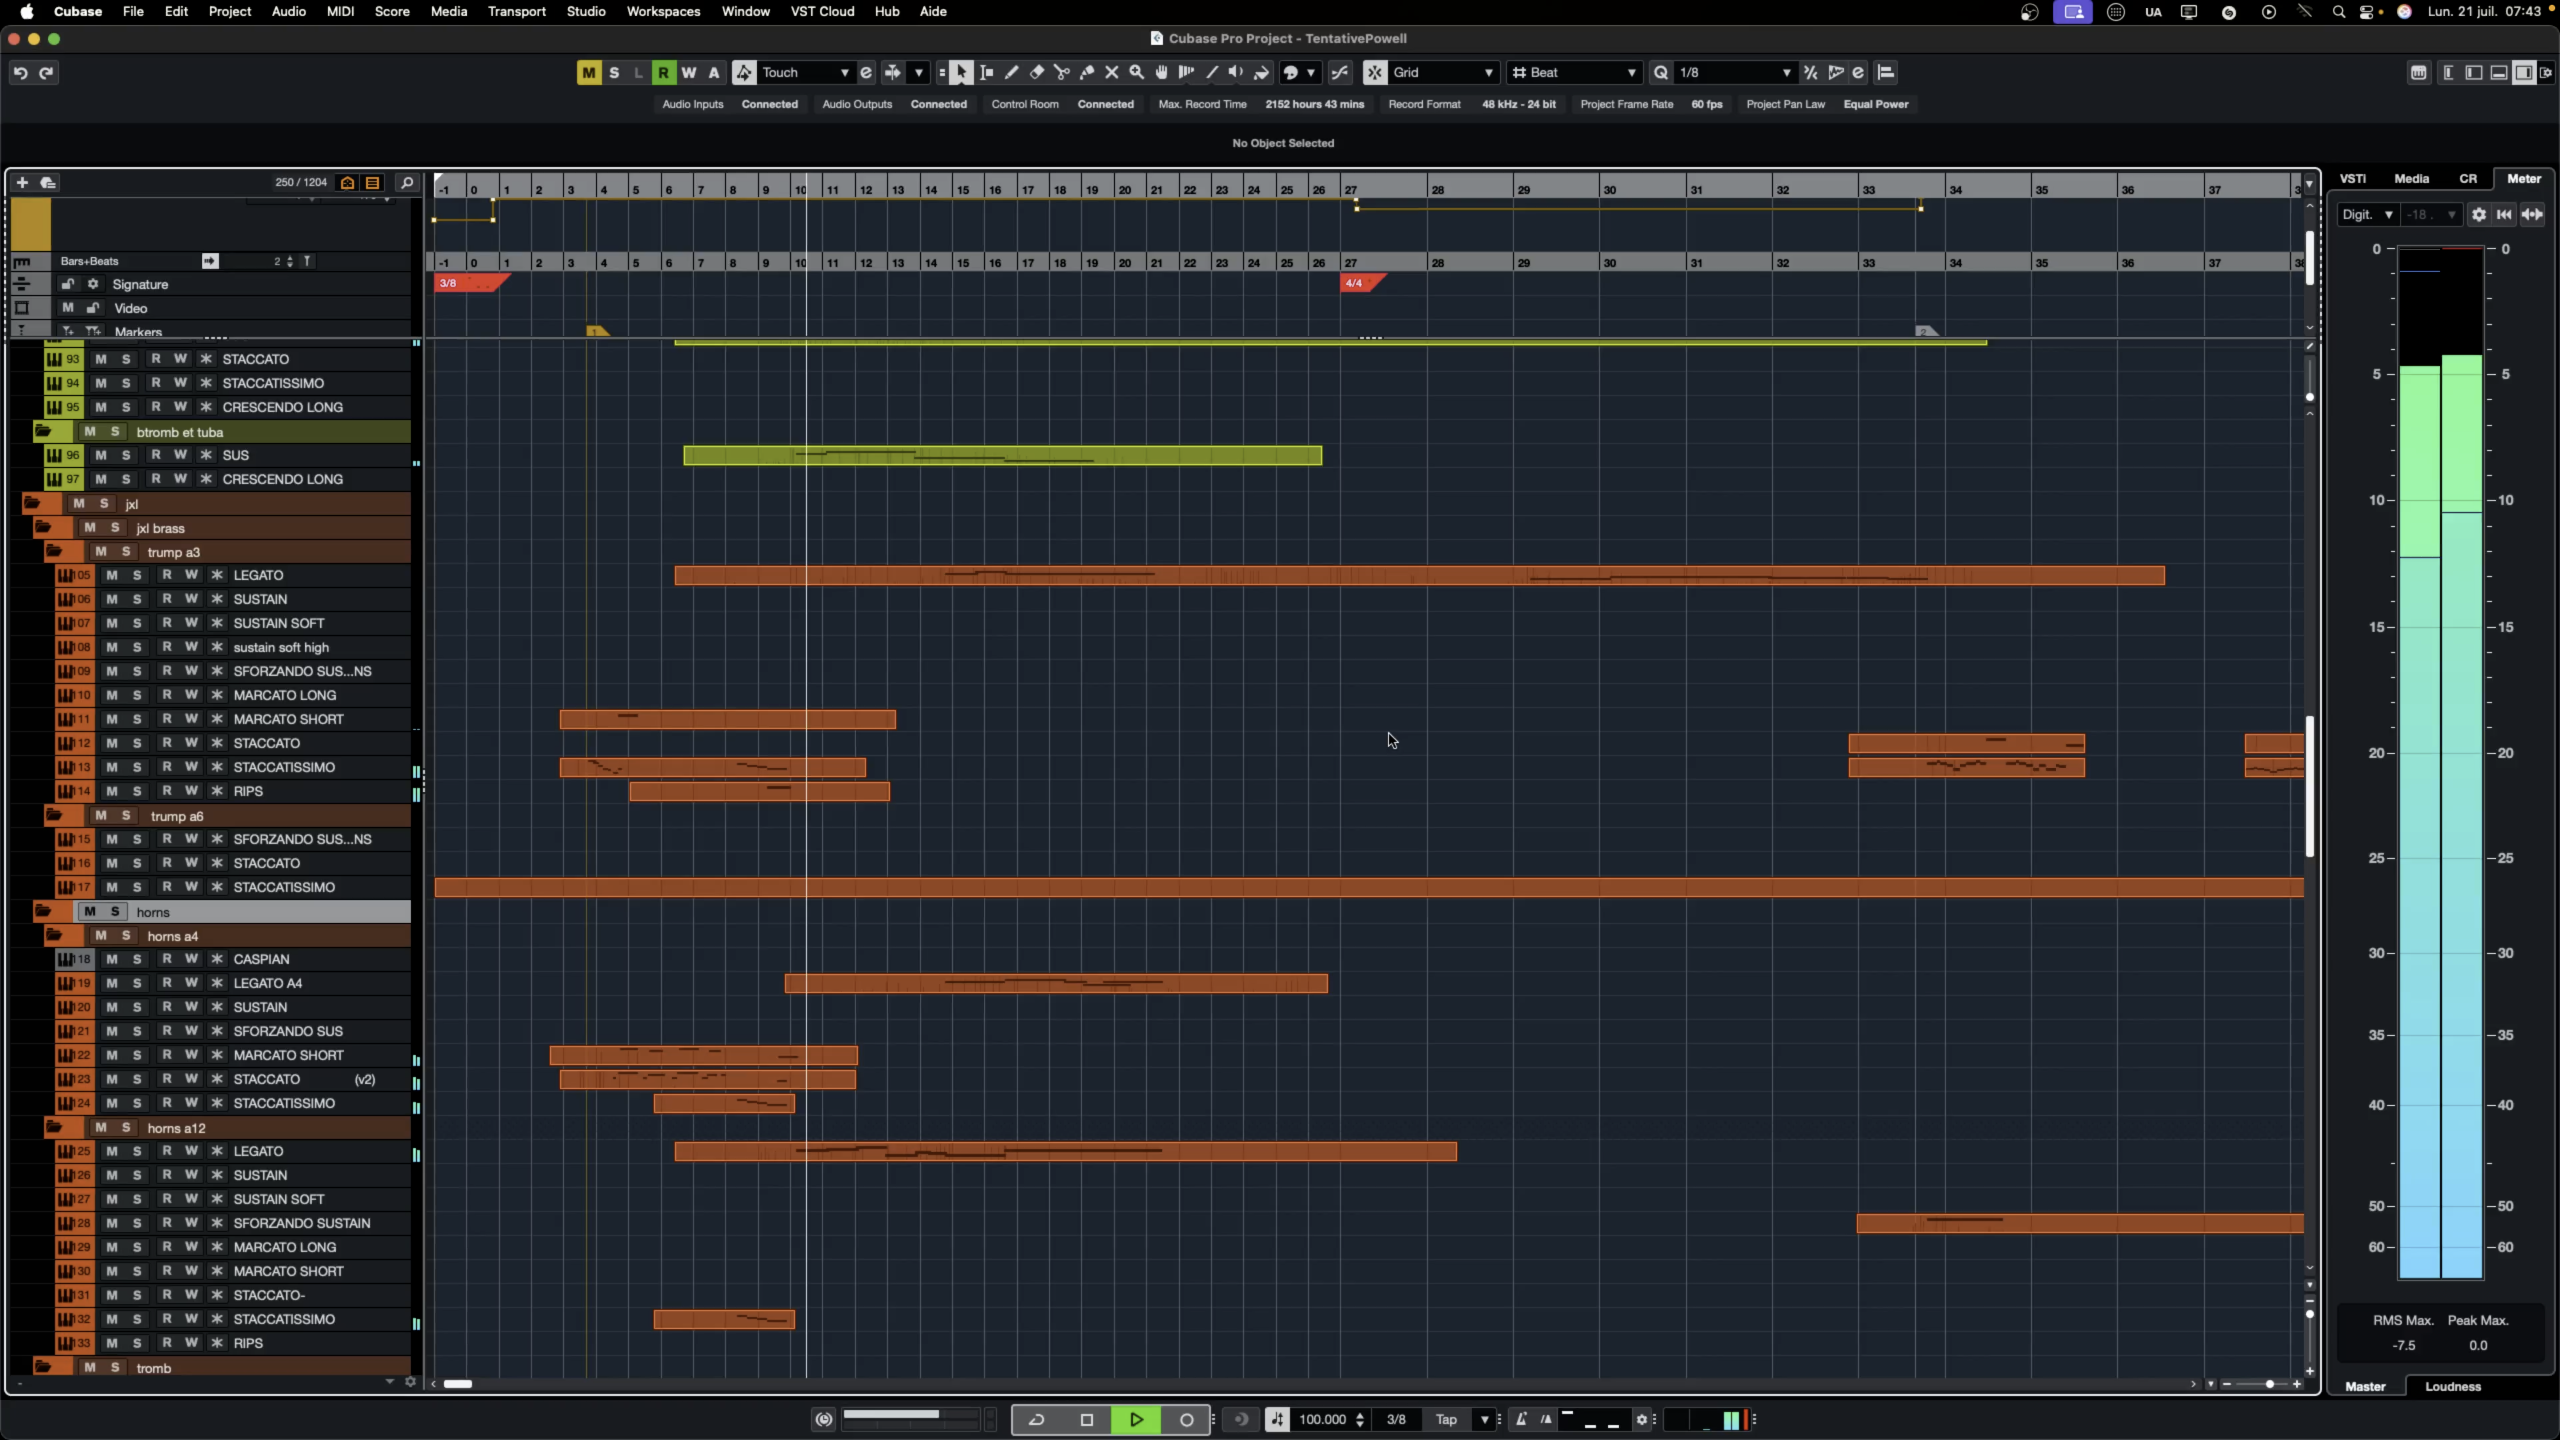
Task: Open the Transport menu
Action: pos(516,11)
